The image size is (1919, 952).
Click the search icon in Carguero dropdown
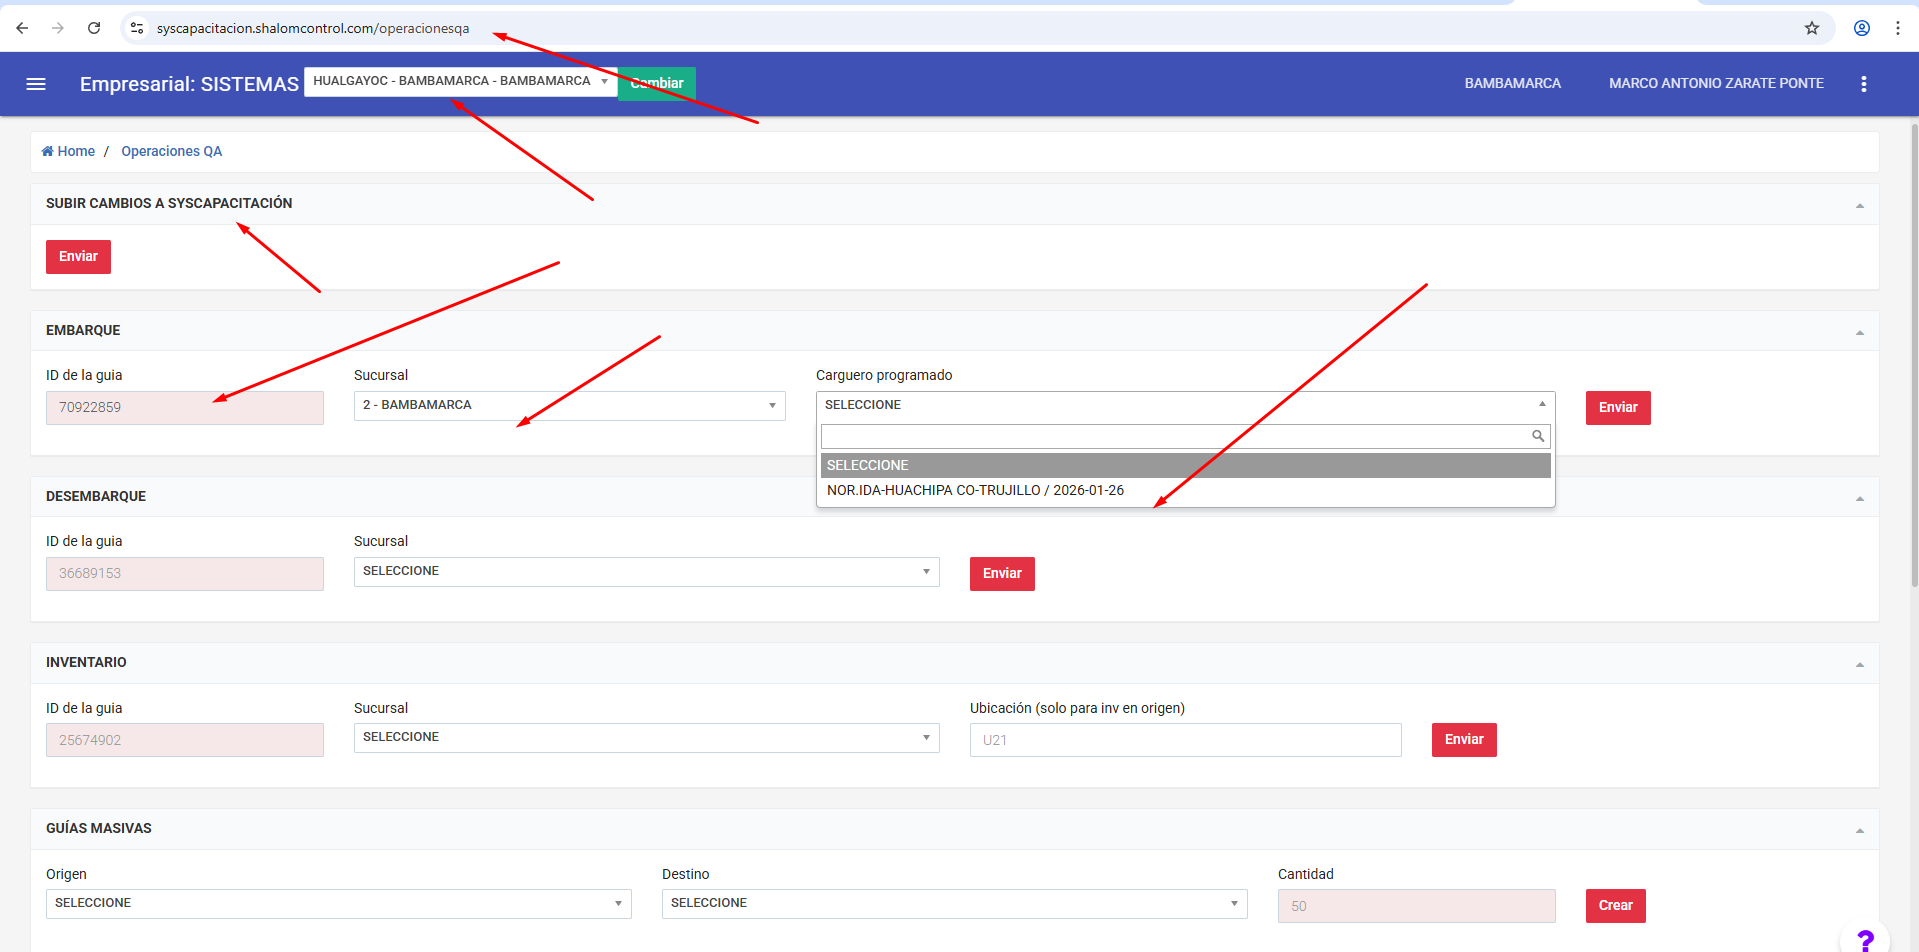[1538, 436]
